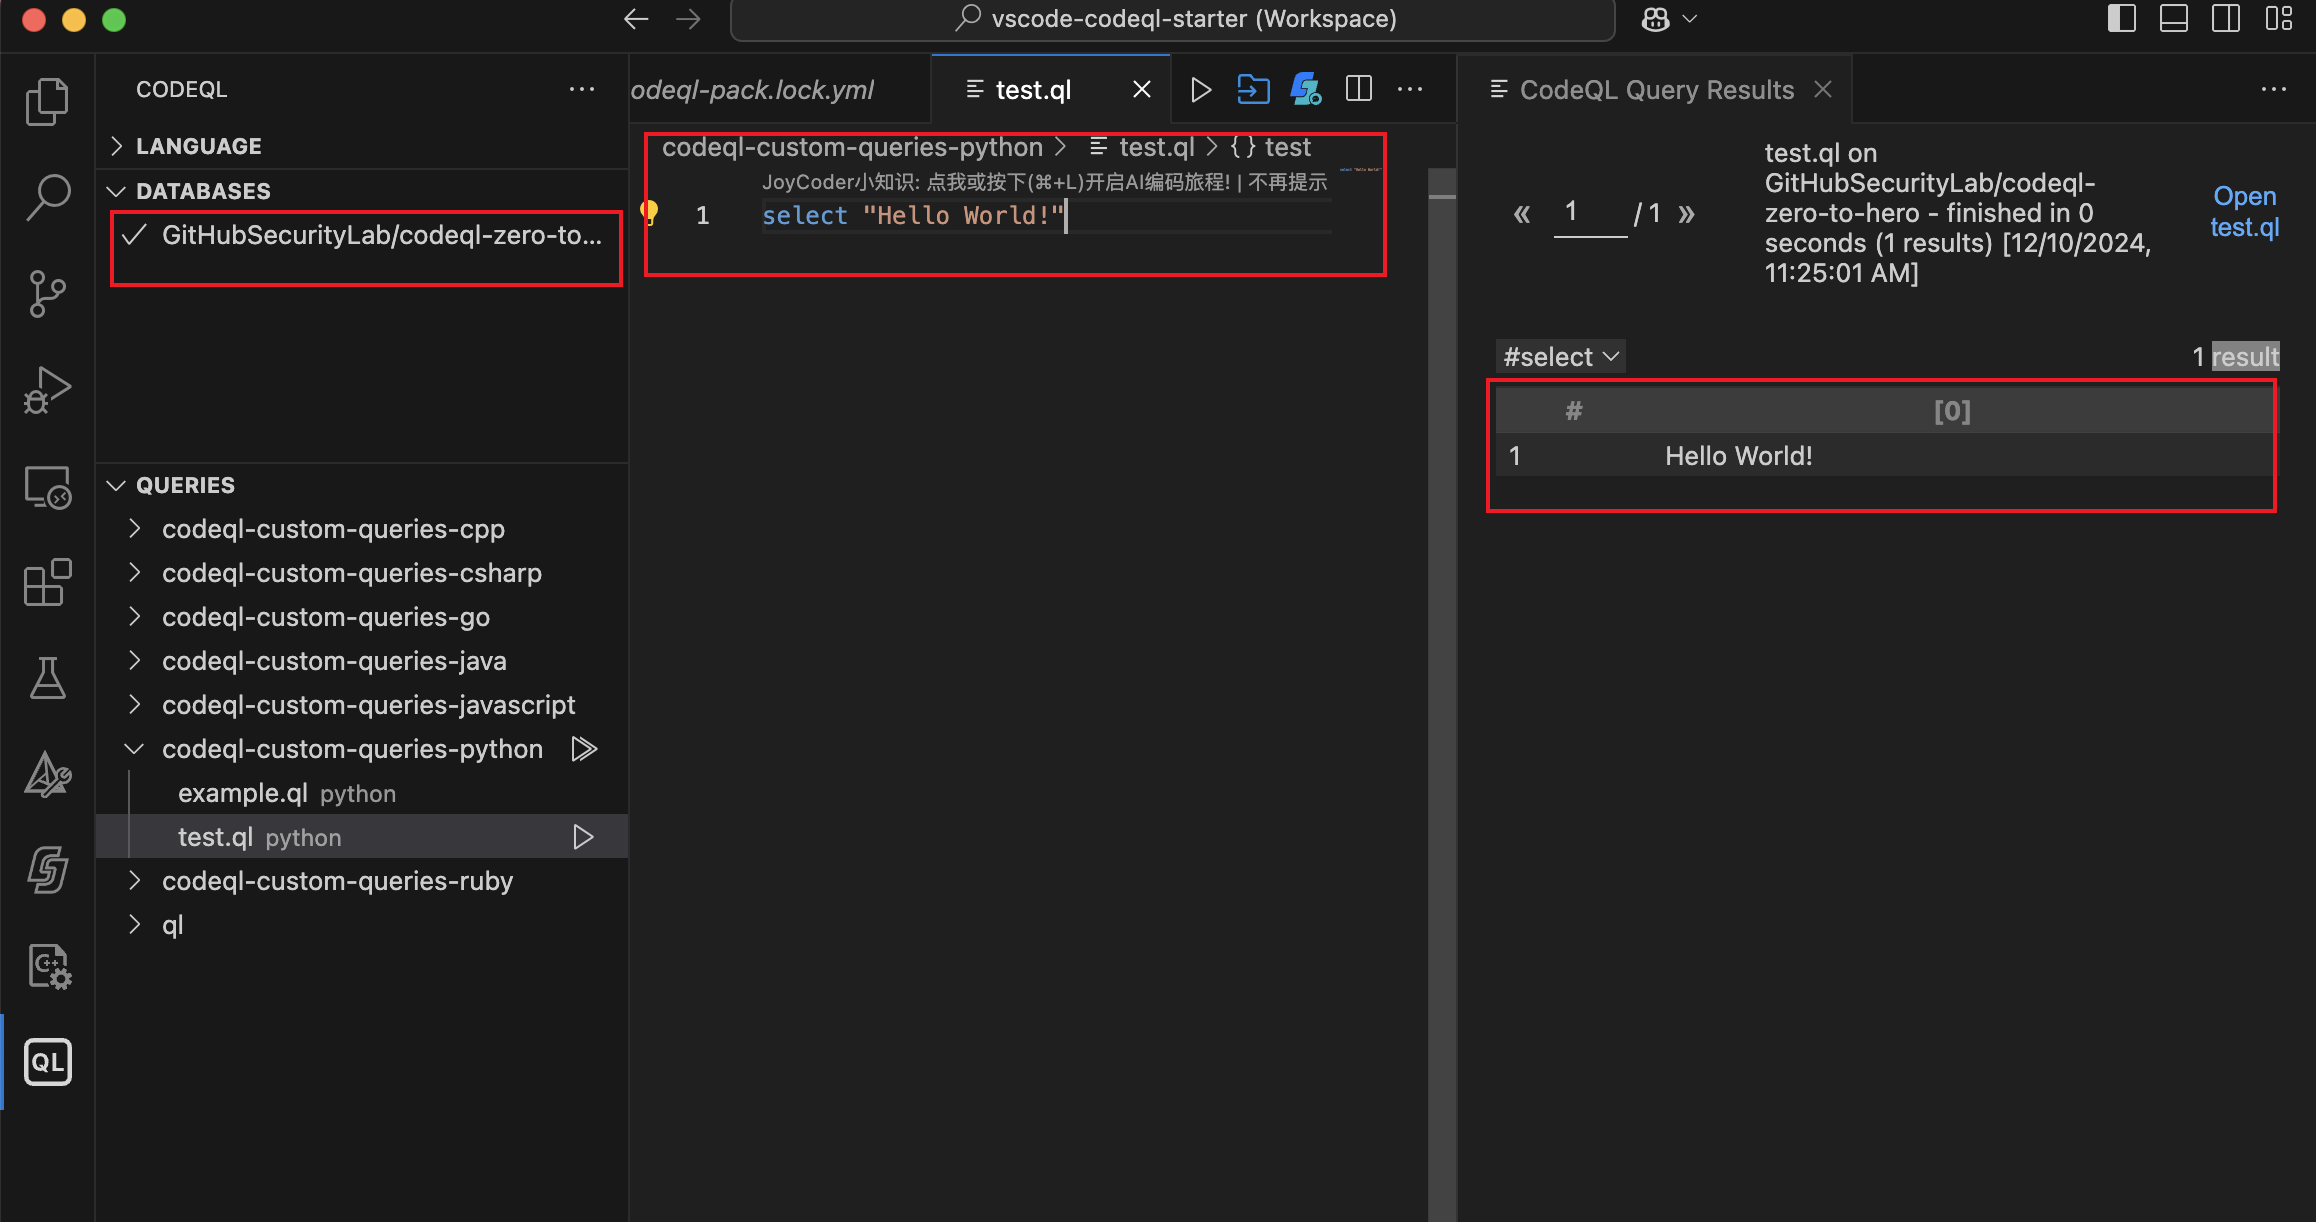The width and height of the screenshot is (2316, 1222).
Task: Expand the LANGUAGE section
Action: click(x=198, y=146)
